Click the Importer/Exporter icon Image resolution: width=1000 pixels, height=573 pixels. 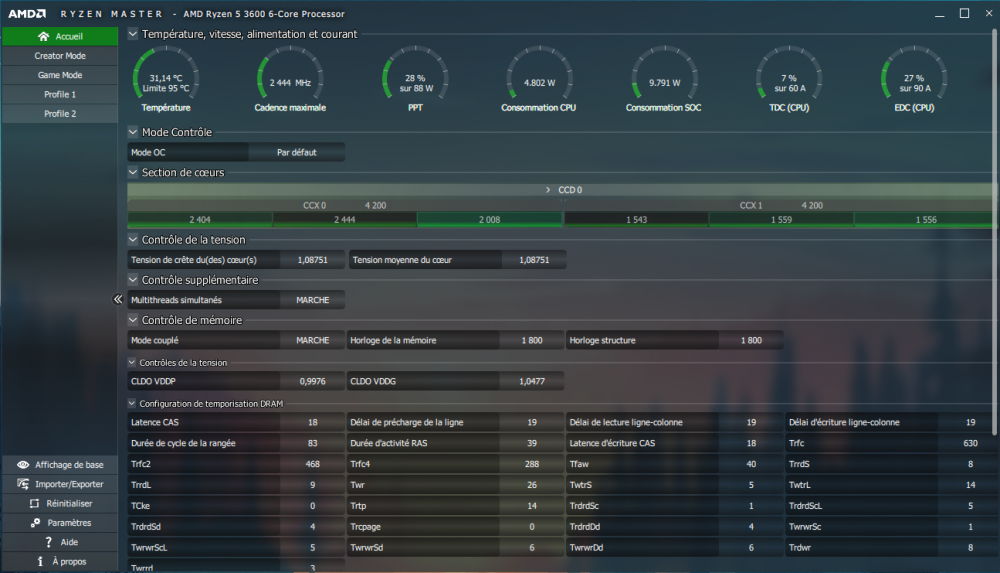coord(23,484)
